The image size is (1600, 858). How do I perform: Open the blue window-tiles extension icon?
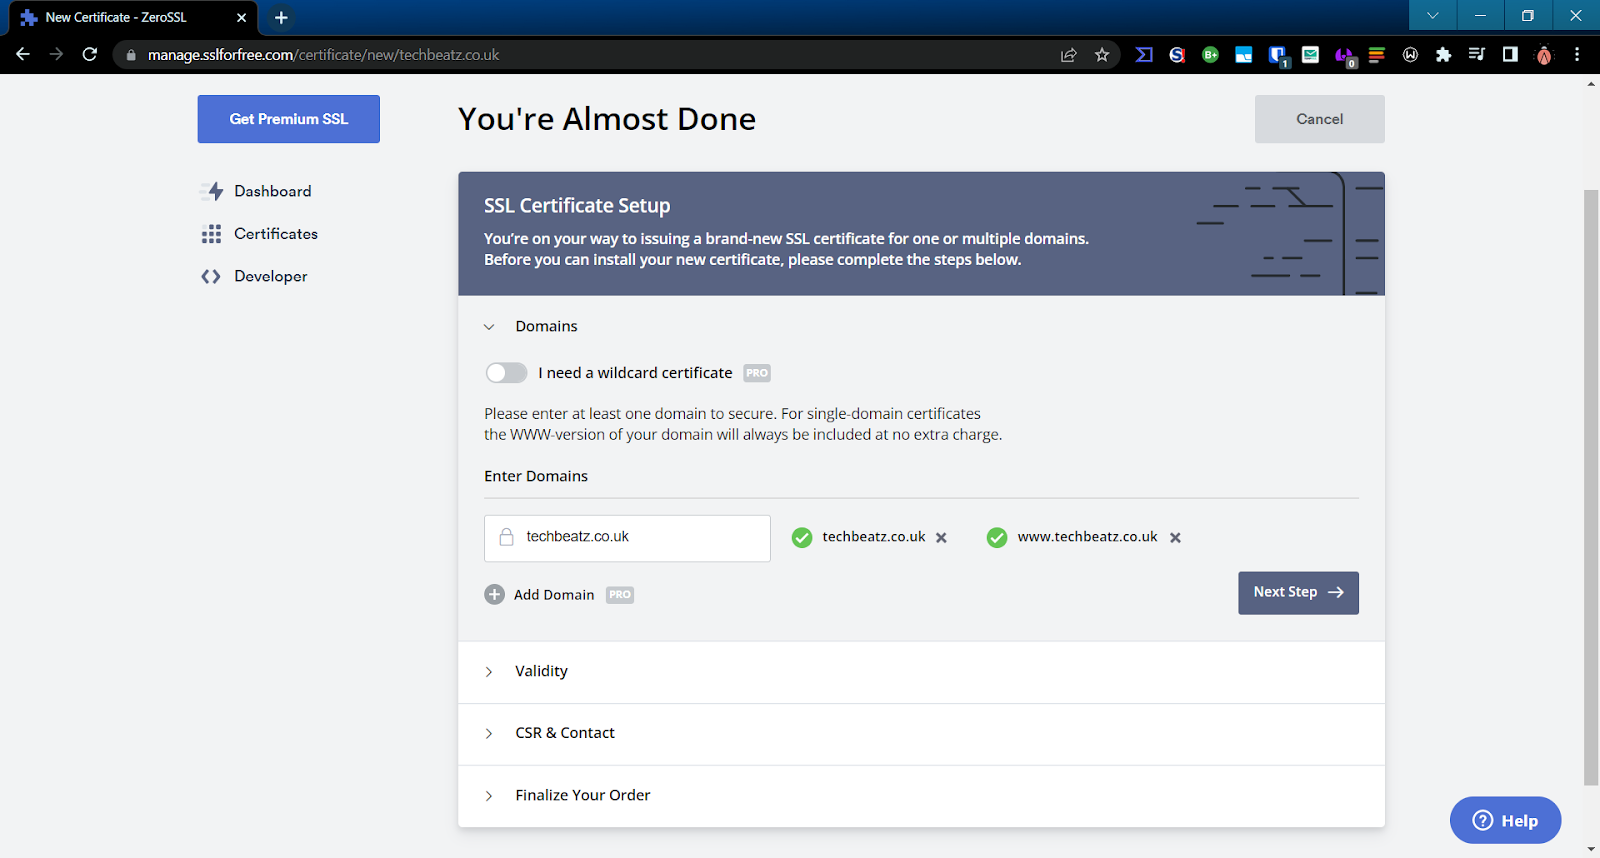(x=1243, y=55)
